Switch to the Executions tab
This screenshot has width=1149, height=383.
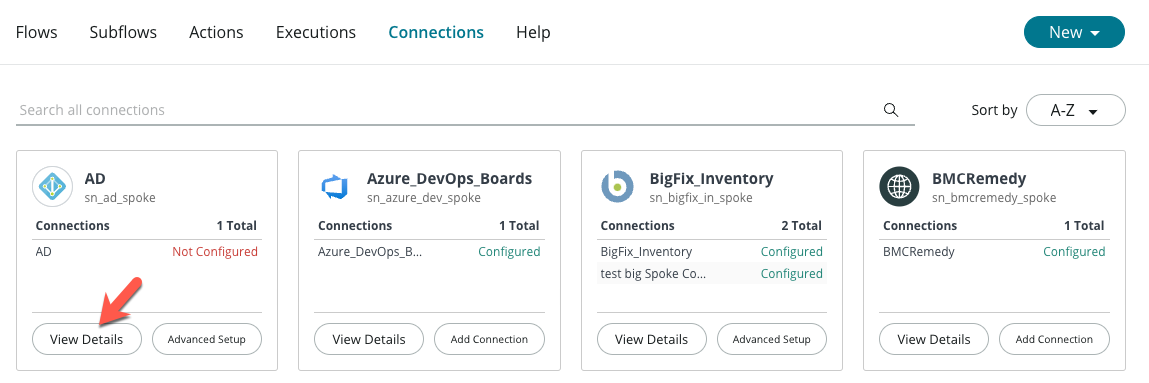click(316, 32)
